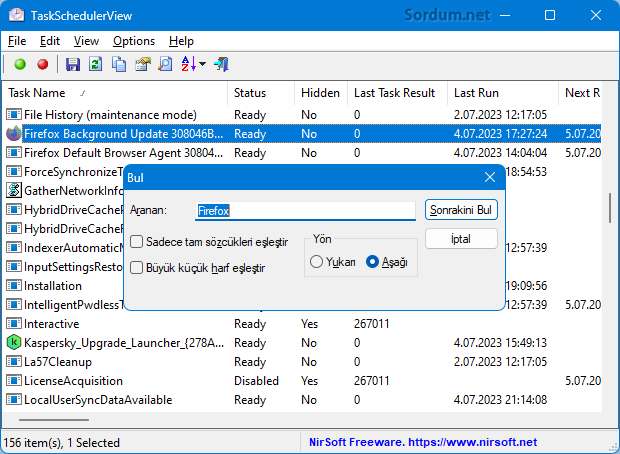The image size is (620, 454).
Task: Click the icon beside La57Cleanup task
Action: pos(13,361)
